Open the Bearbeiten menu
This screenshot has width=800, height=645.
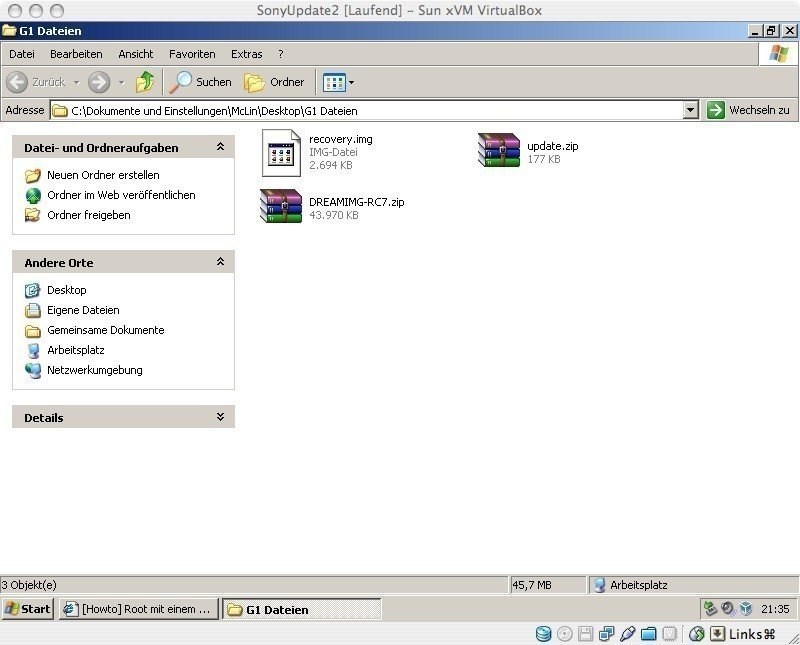point(76,54)
